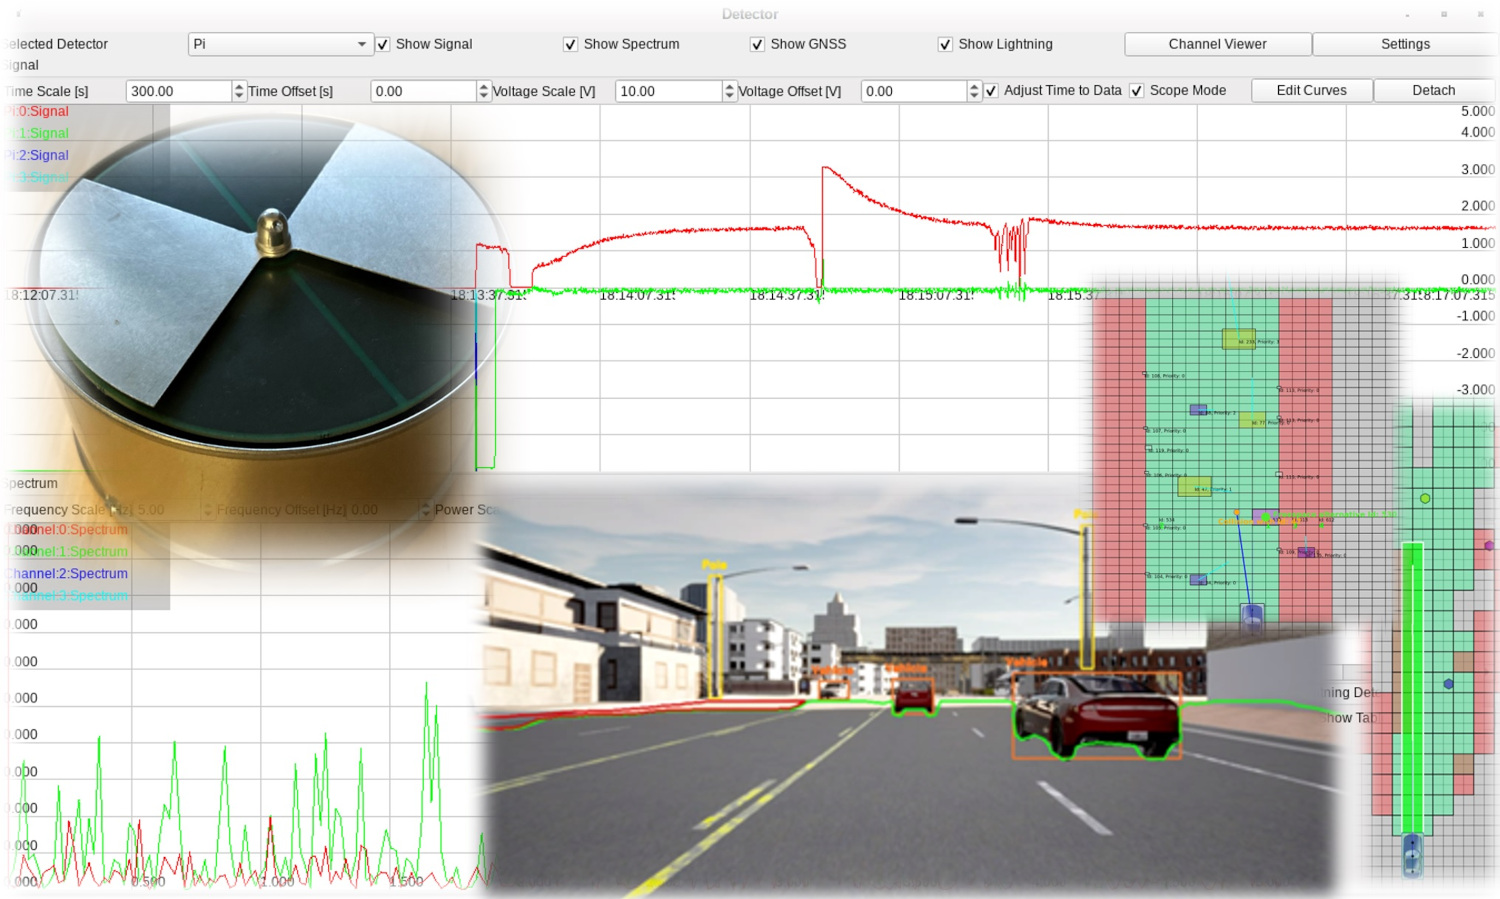Select the channel:2:Spectrum legend entry
Screen dimensions: 1500x899
(68, 573)
